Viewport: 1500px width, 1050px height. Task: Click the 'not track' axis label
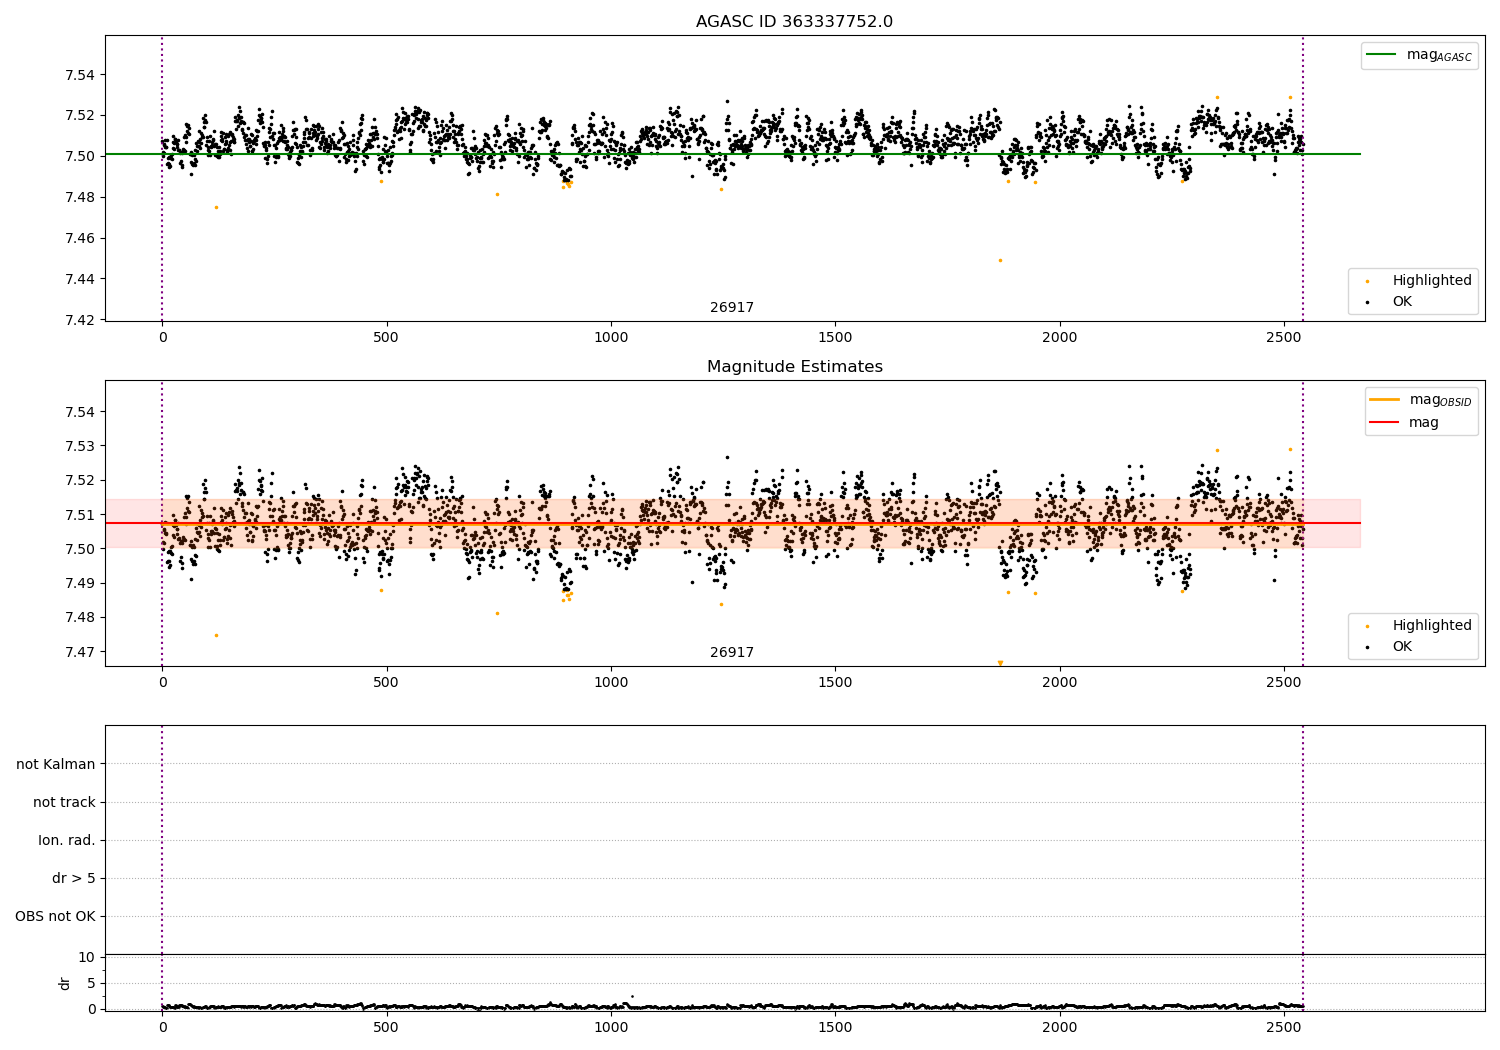pos(64,802)
